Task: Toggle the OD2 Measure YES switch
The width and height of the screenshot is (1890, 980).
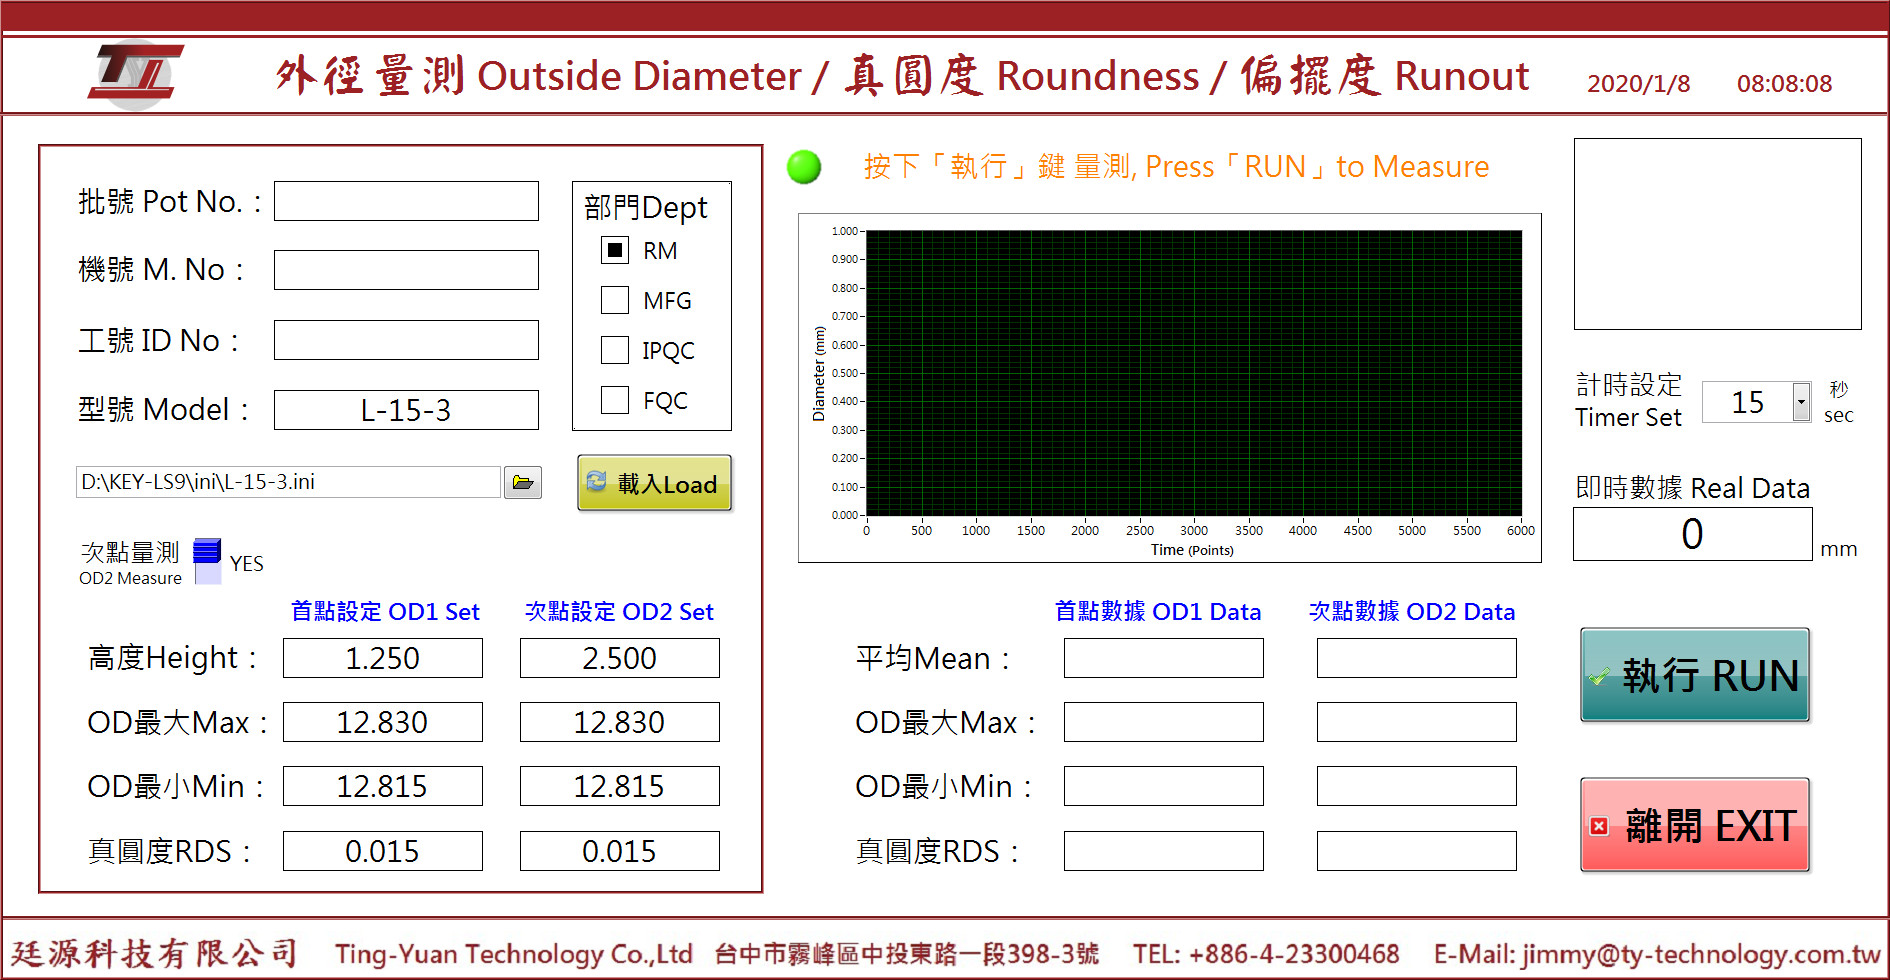Action: coord(207,561)
